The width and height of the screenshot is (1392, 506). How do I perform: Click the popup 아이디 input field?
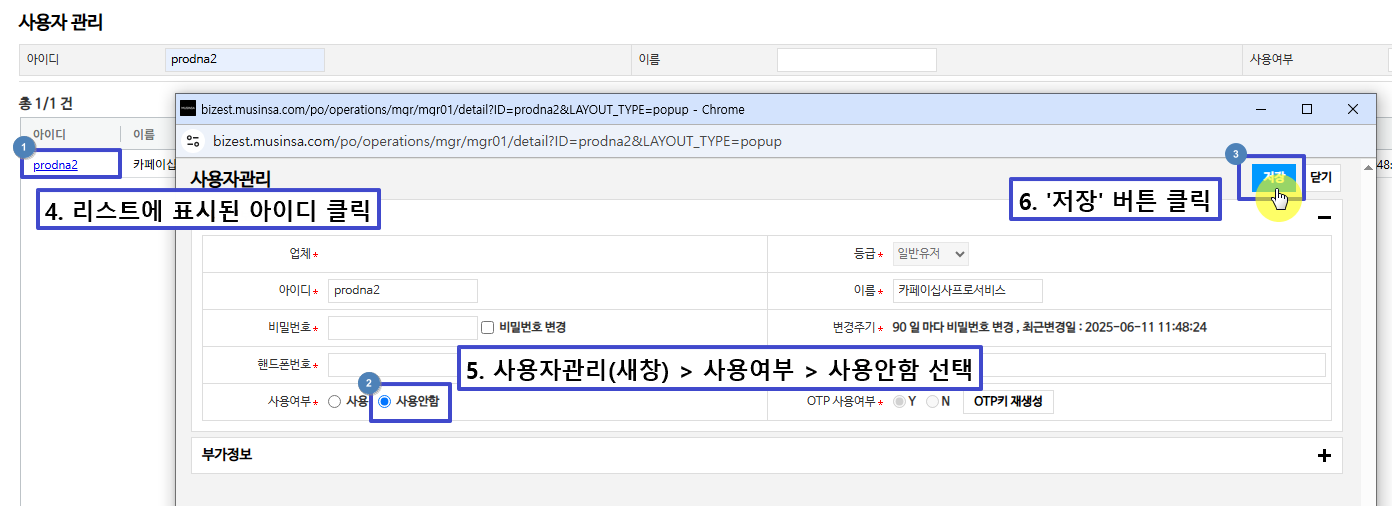(403, 291)
